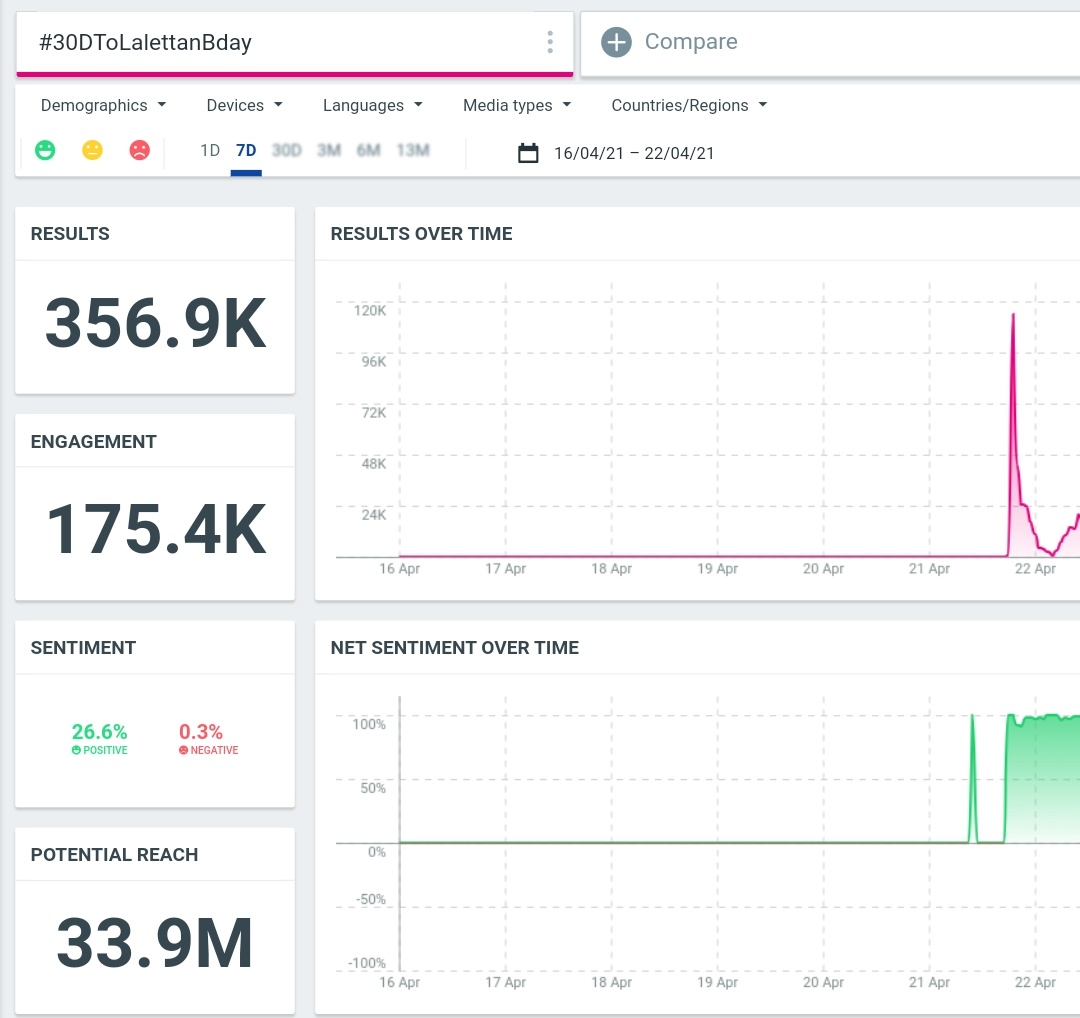The image size is (1080, 1018).
Task: Select the 7D time range tab
Action: click(x=246, y=150)
